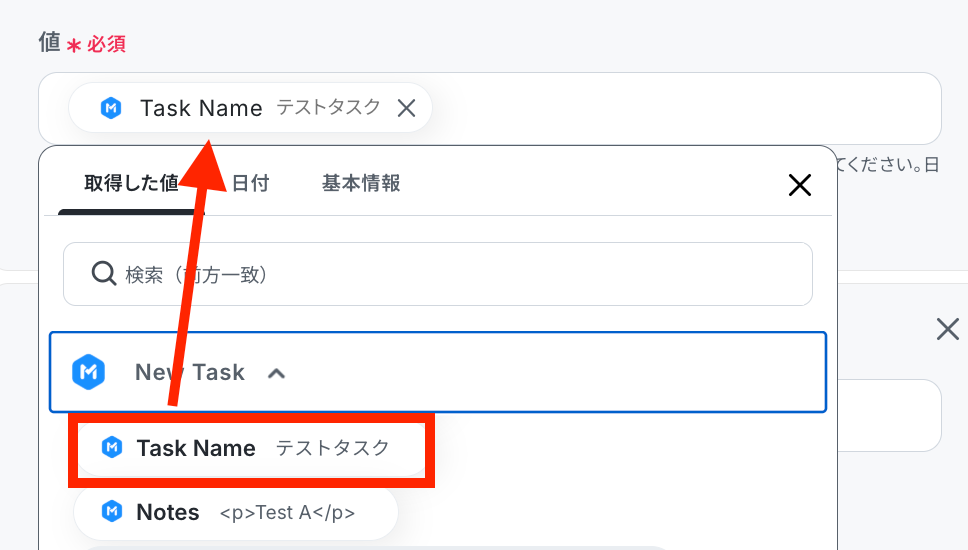The width and height of the screenshot is (968, 550).
Task: Close the value picker popup panel
Action: [799, 184]
